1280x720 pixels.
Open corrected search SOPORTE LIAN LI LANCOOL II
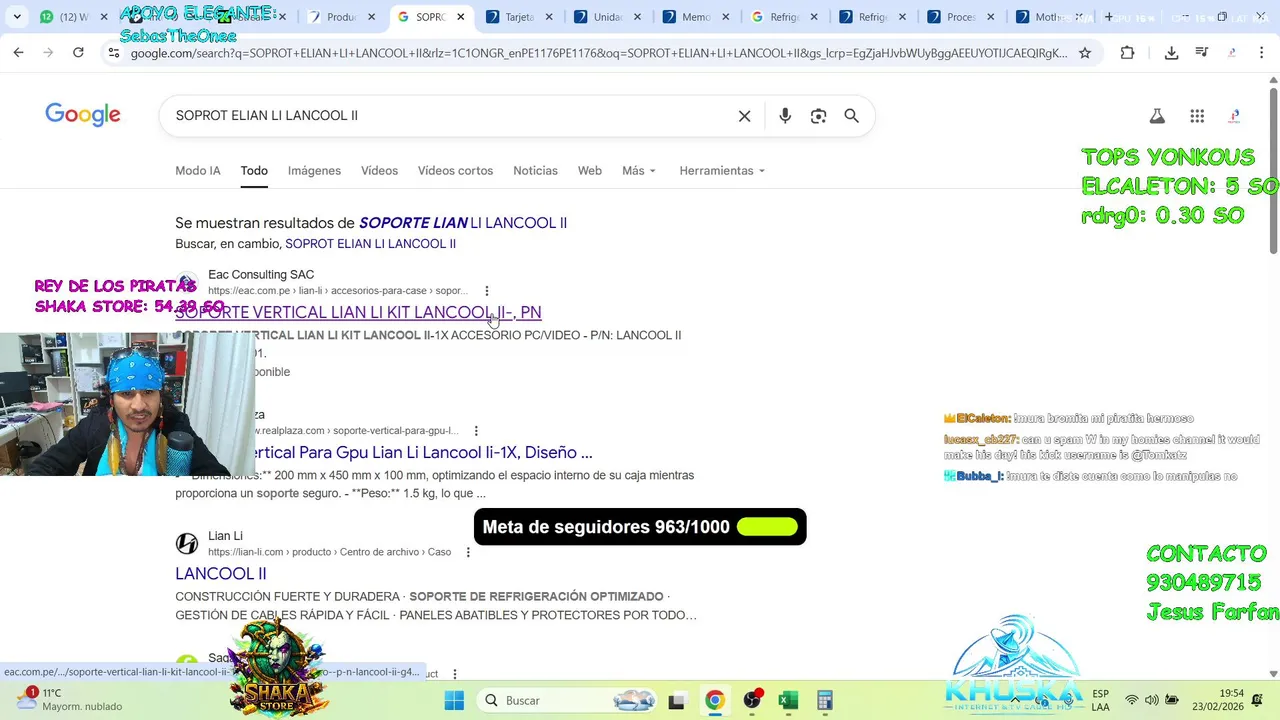pos(463,223)
